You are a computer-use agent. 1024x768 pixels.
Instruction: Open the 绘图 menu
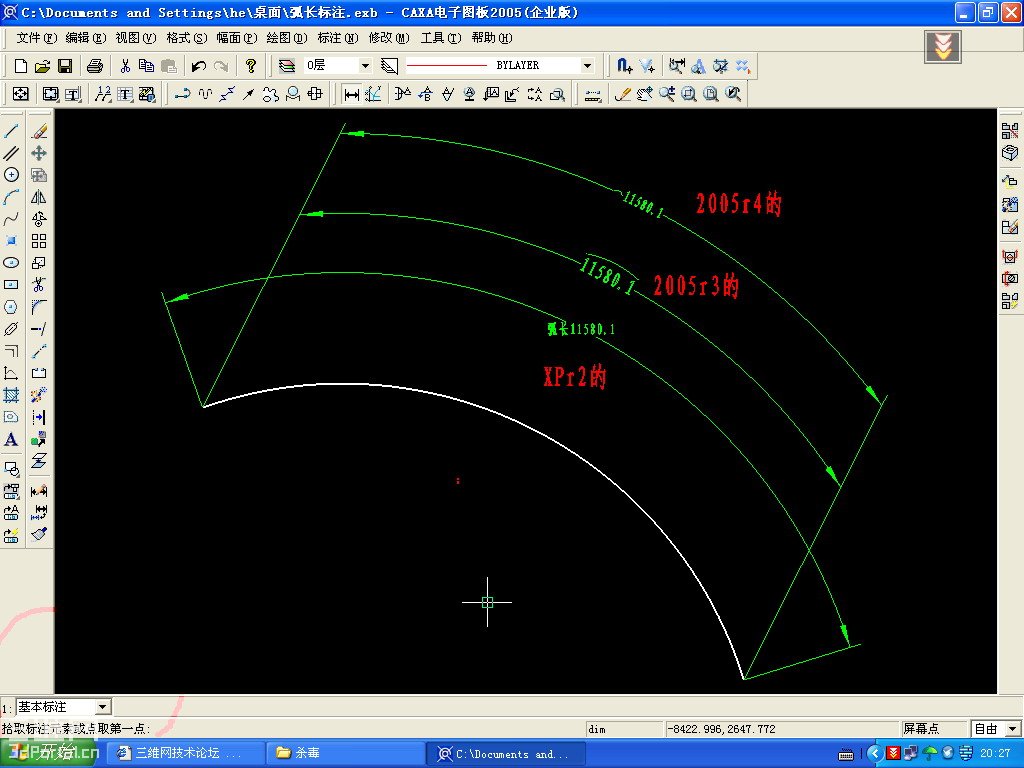tap(287, 38)
